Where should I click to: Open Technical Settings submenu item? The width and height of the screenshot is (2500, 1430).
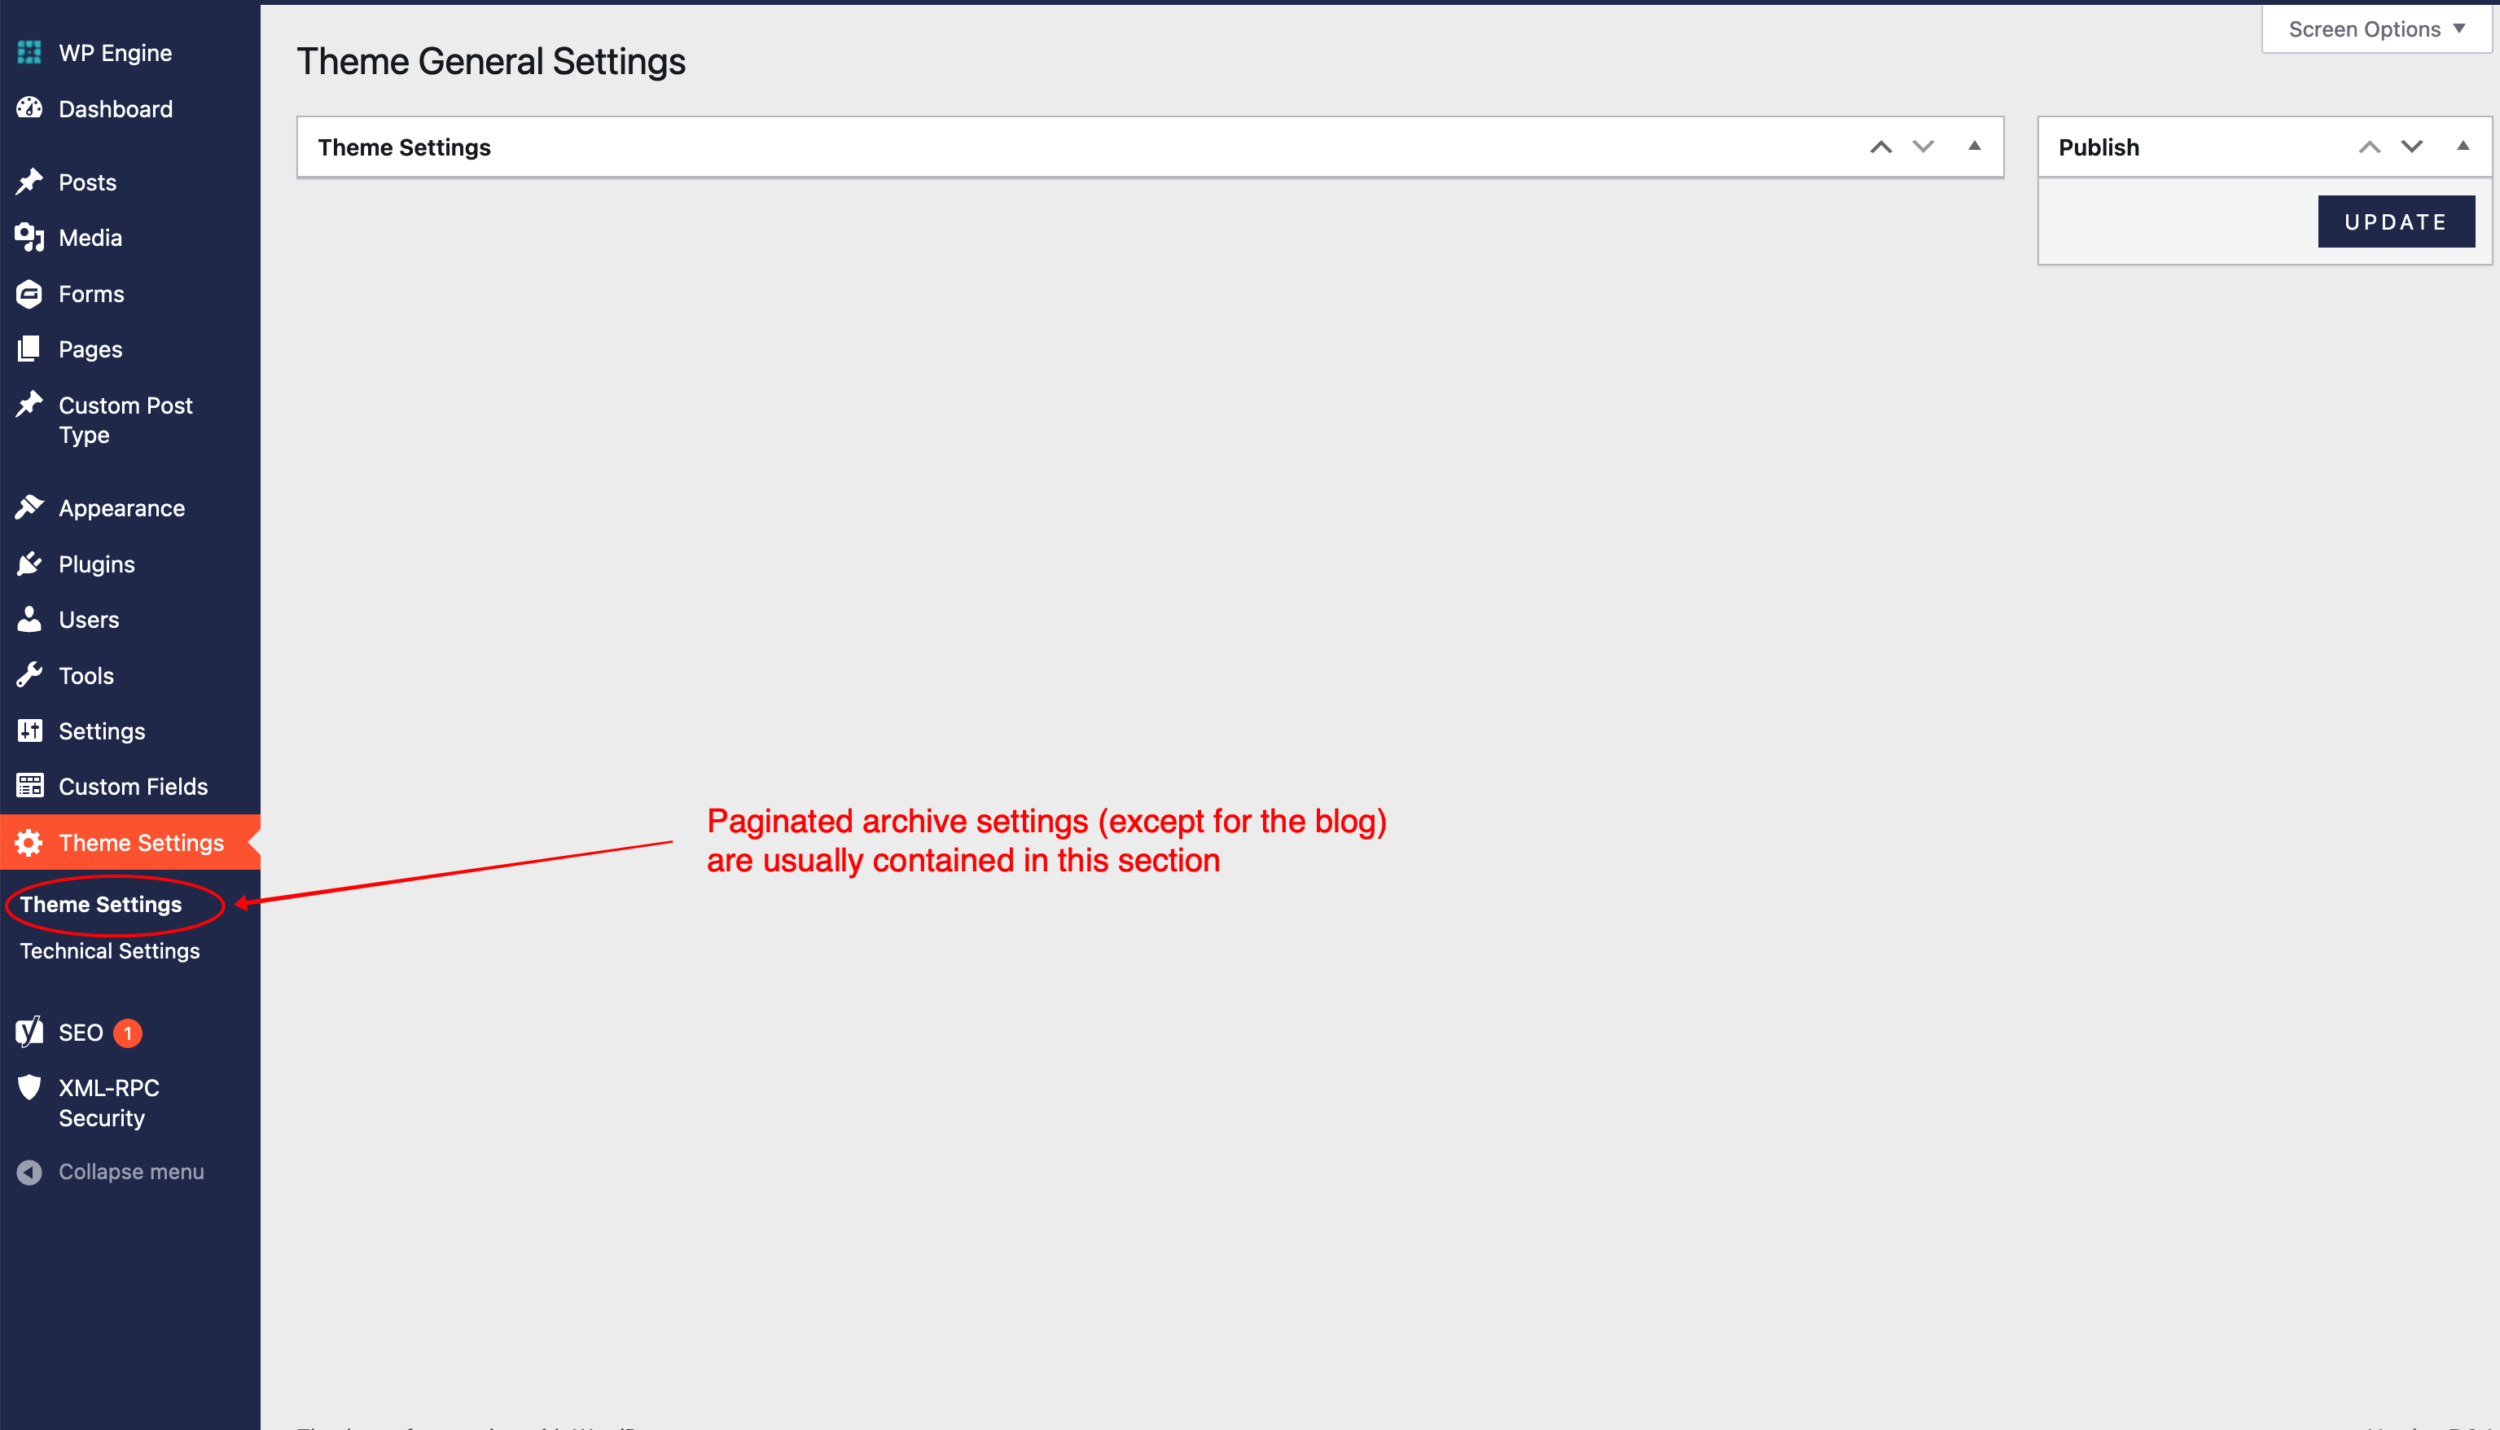[110, 949]
